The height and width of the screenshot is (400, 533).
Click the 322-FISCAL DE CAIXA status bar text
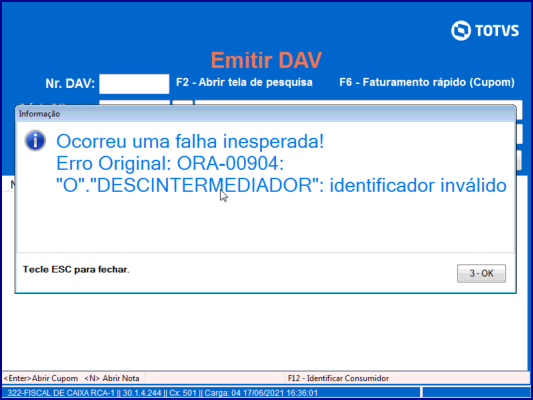pos(162,393)
